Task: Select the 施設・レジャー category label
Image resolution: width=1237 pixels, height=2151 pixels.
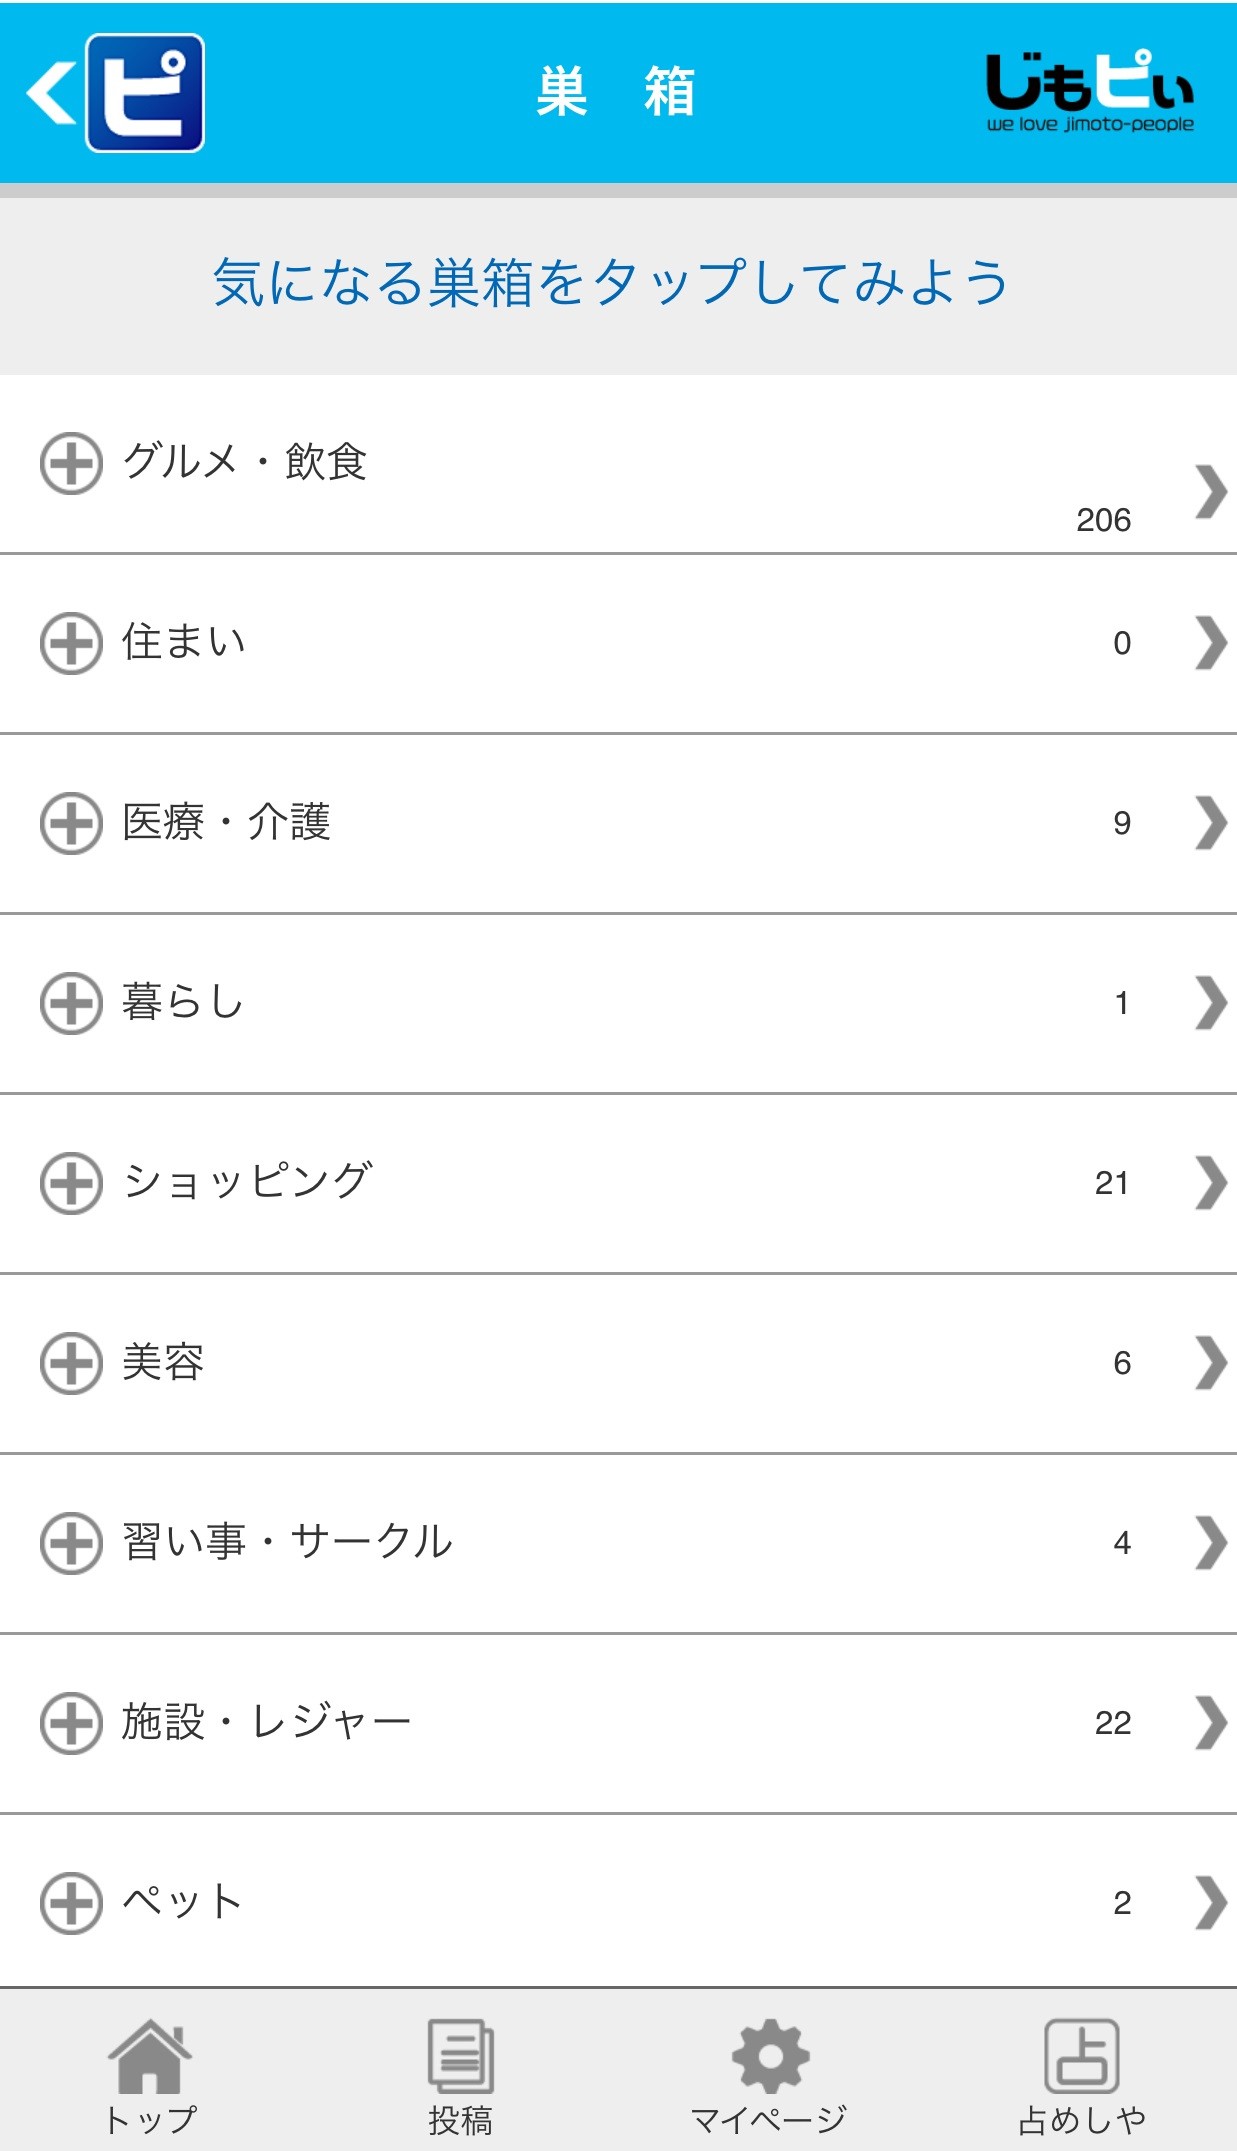Action: pos(266,1722)
